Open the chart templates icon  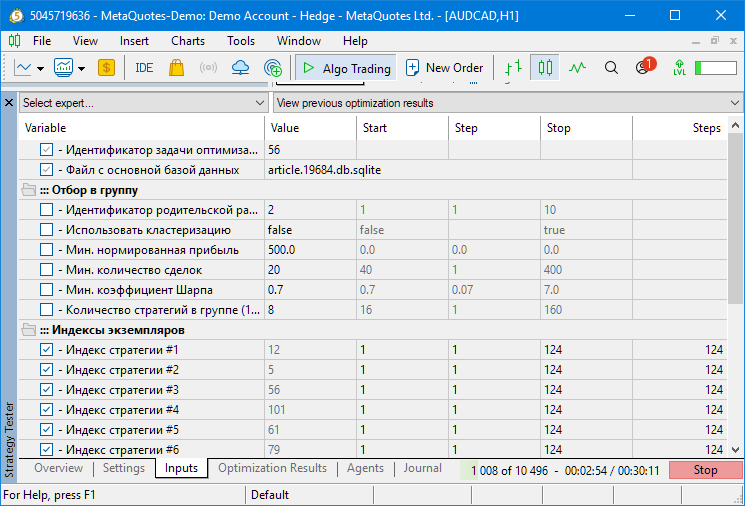[63, 68]
